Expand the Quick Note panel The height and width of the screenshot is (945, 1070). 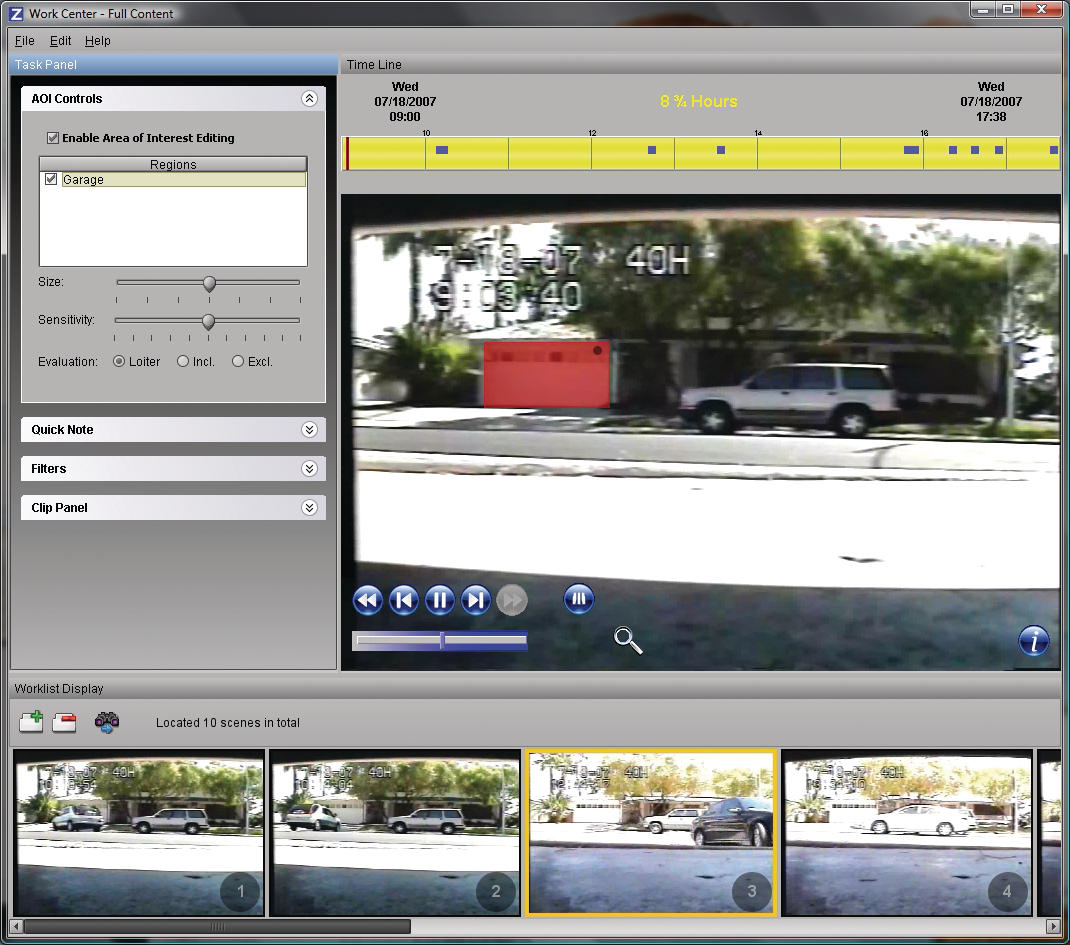[x=310, y=429]
